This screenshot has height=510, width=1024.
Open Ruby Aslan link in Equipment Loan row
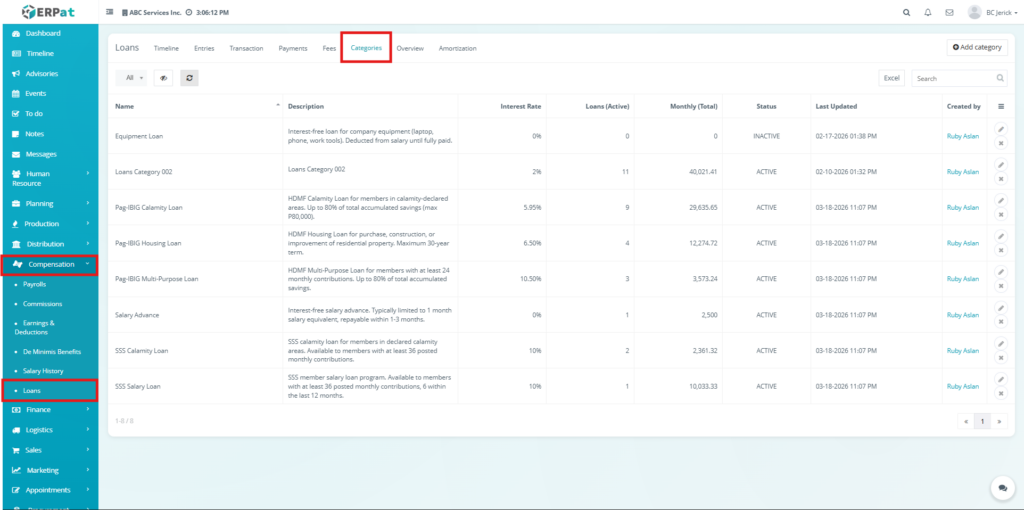(x=962, y=136)
